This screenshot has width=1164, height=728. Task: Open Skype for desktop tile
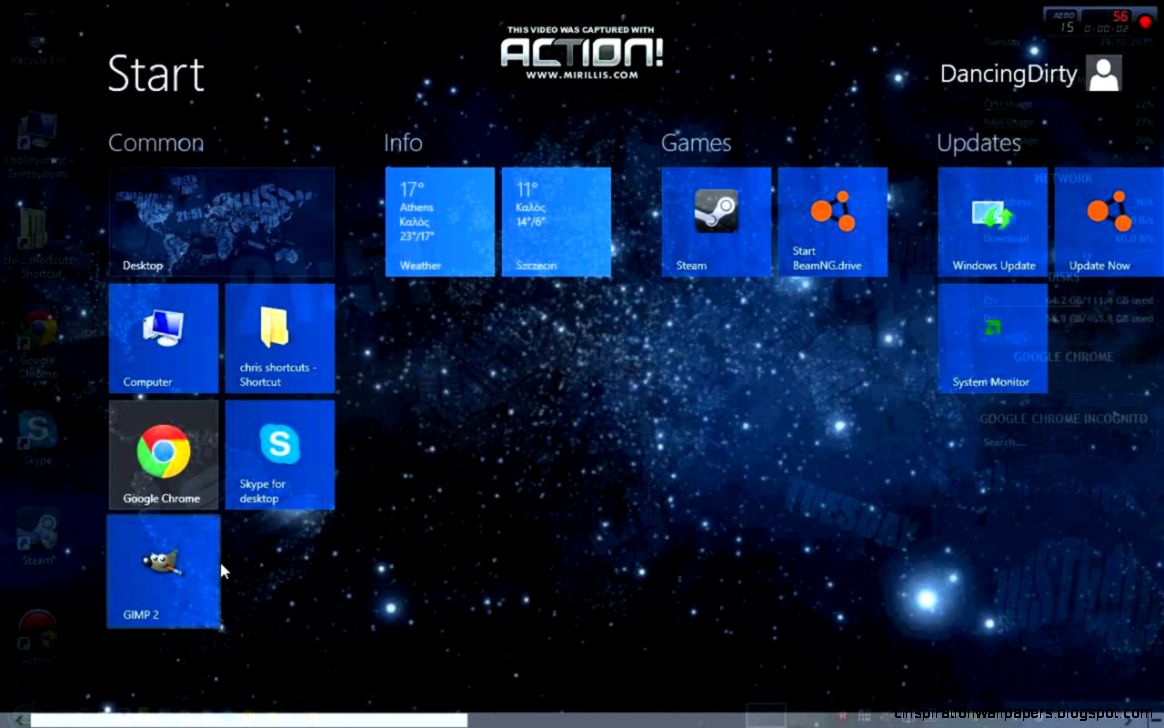(280, 455)
